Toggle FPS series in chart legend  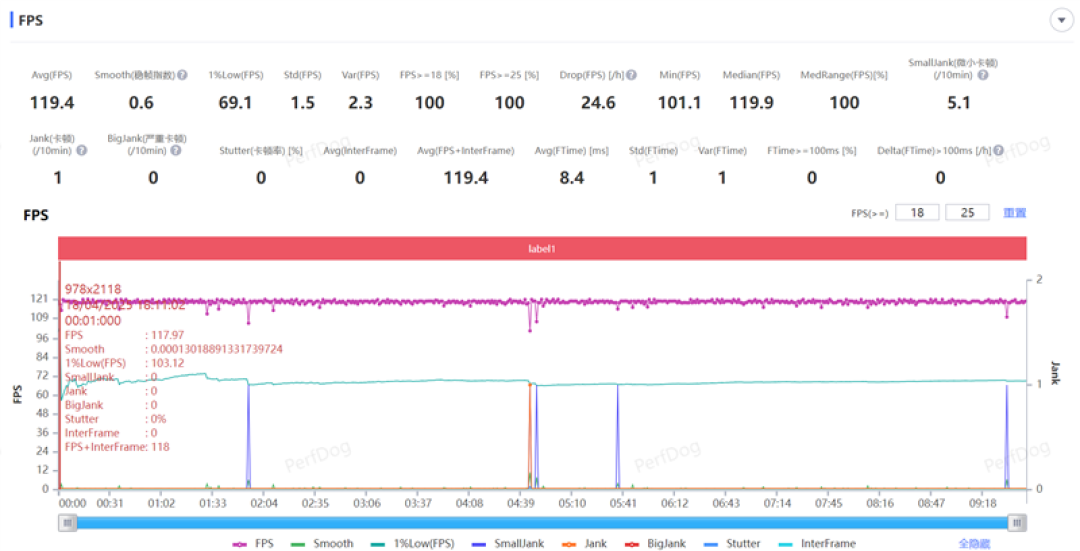coord(253,543)
